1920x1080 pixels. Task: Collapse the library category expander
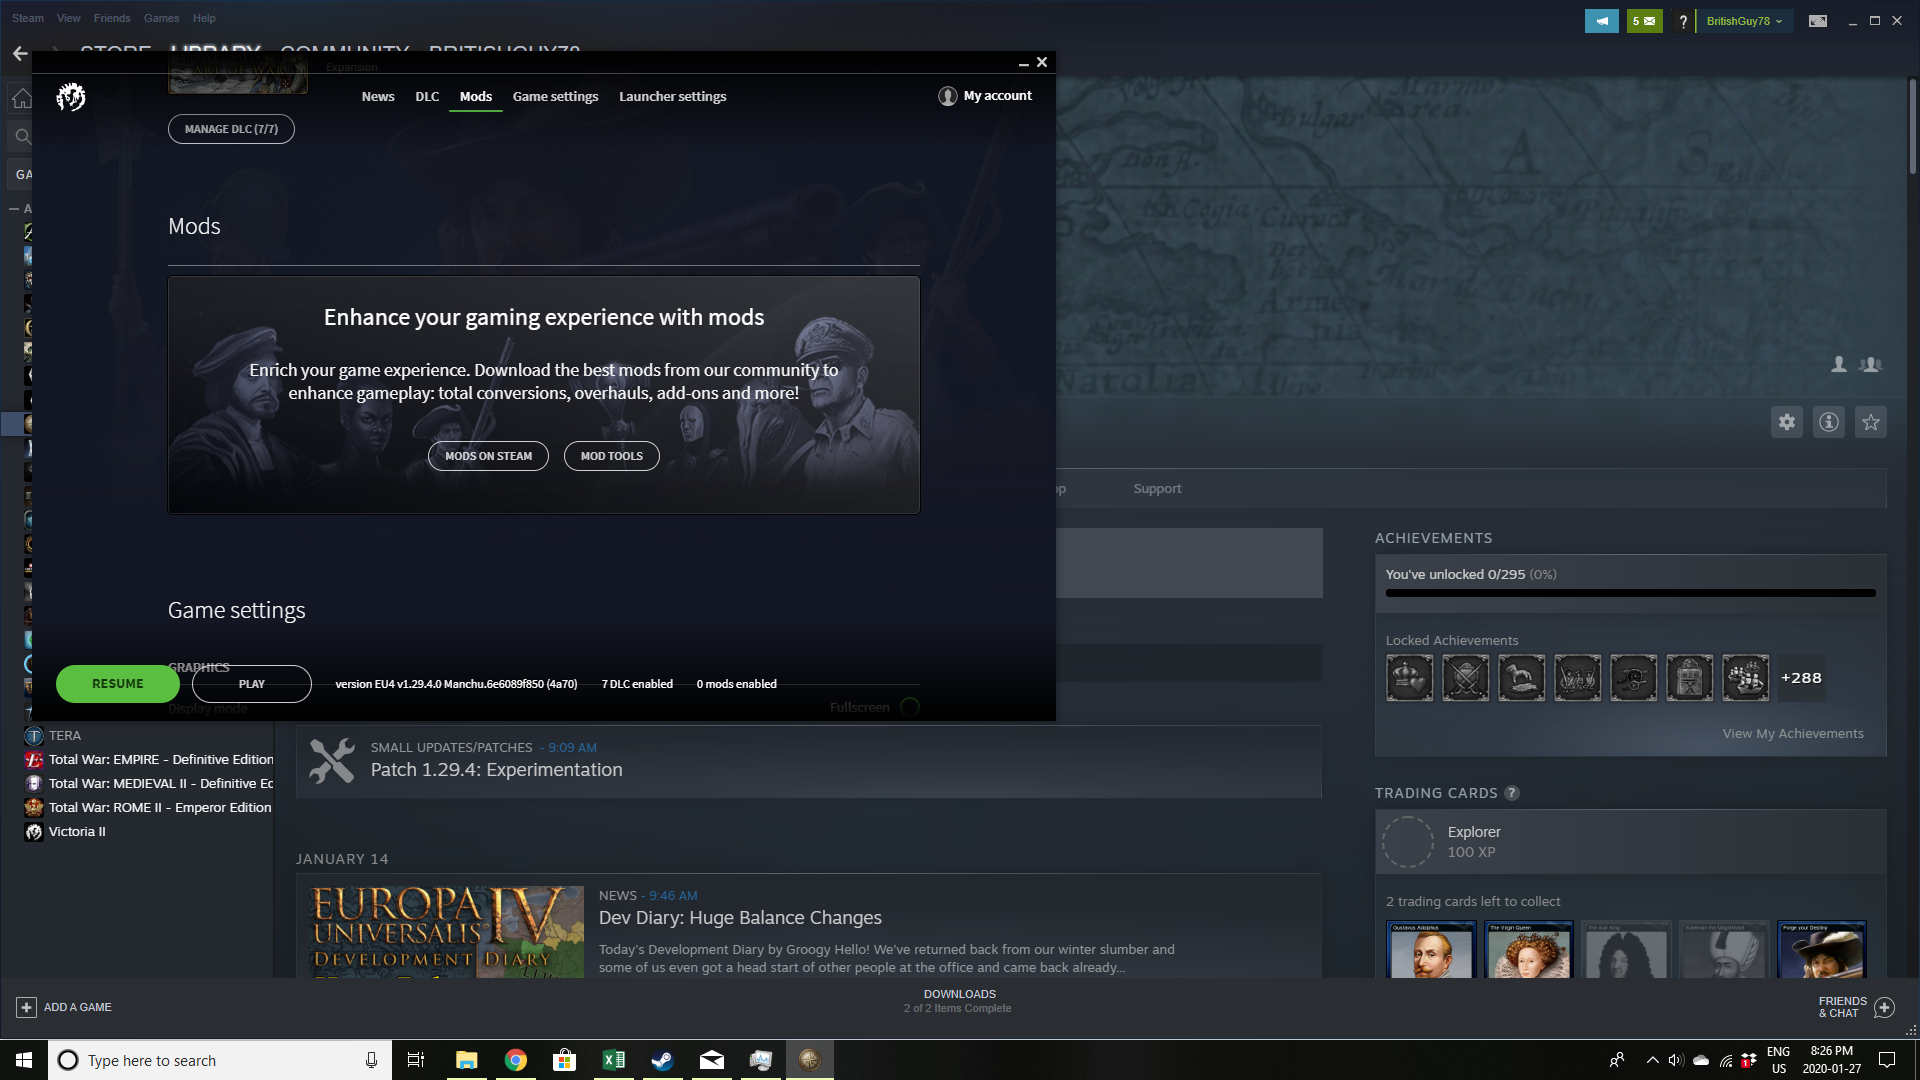pos(14,209)
